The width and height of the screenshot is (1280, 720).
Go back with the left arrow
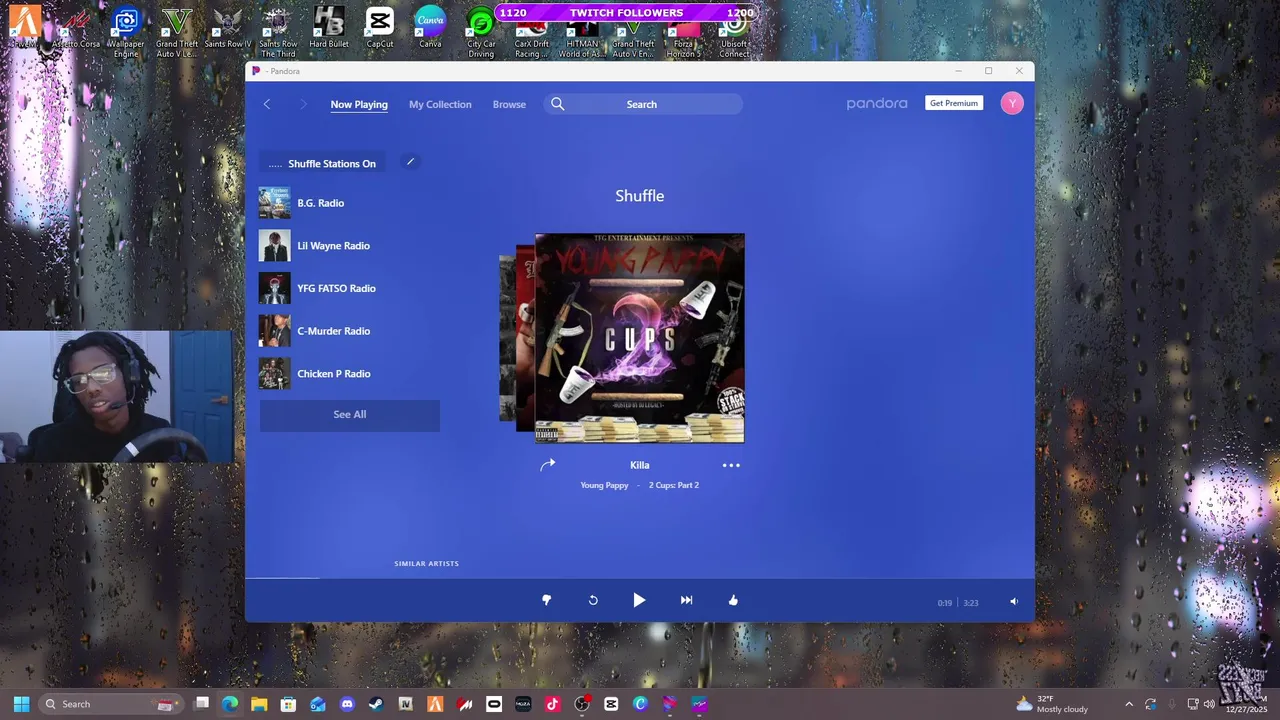click(x=267, y=104)
